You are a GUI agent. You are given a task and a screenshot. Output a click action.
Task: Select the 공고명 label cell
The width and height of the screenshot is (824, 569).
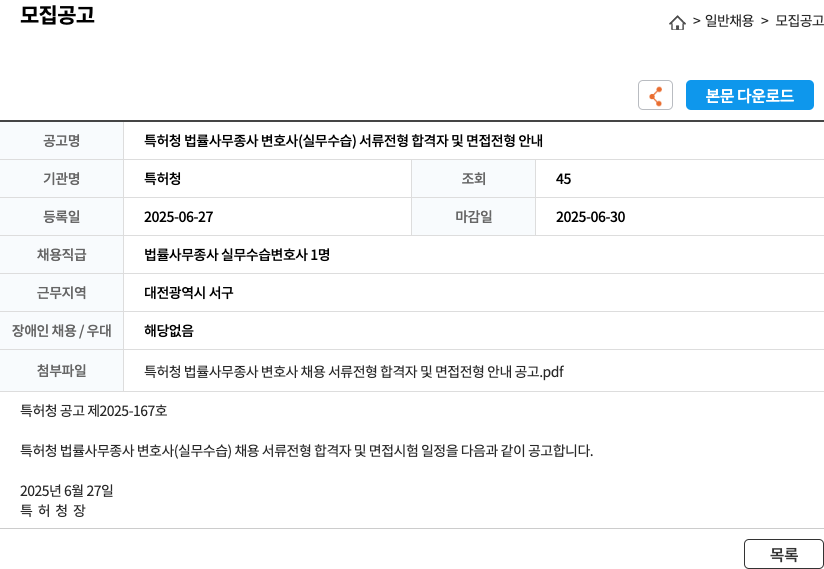pos(61,141)
